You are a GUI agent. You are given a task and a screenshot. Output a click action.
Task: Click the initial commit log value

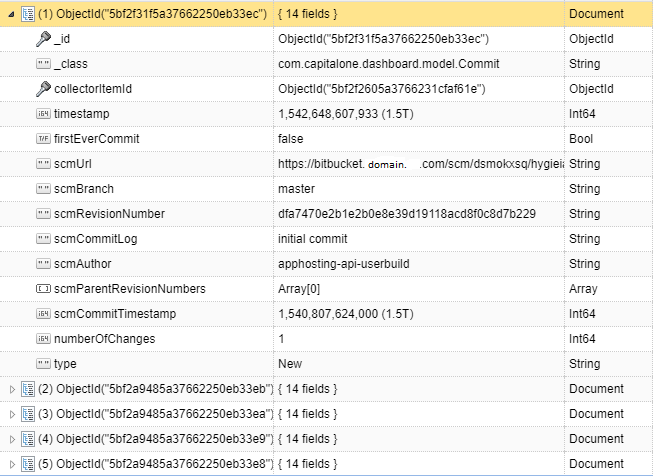(313, 239)
